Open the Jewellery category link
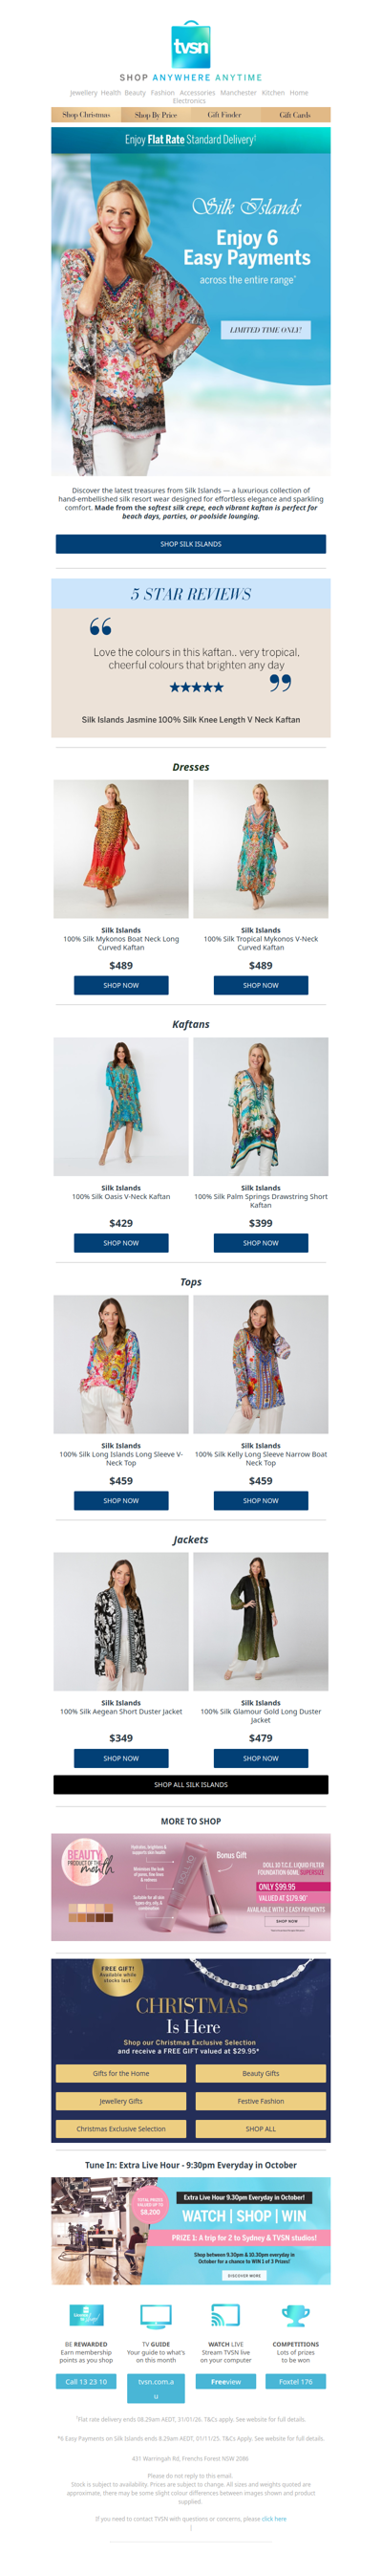This screenshot has width=382, height=2576. tap(84, 93)
